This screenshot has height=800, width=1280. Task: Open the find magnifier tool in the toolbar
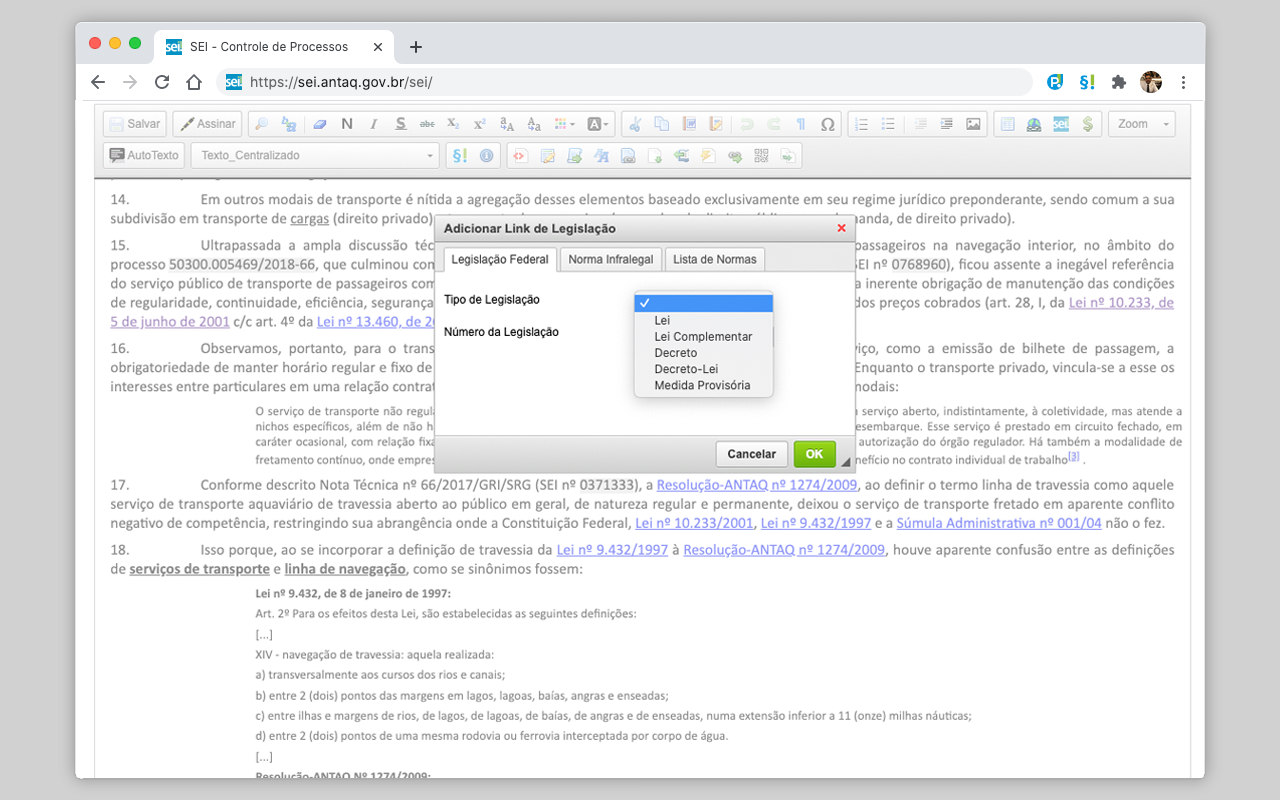point(262,124)
